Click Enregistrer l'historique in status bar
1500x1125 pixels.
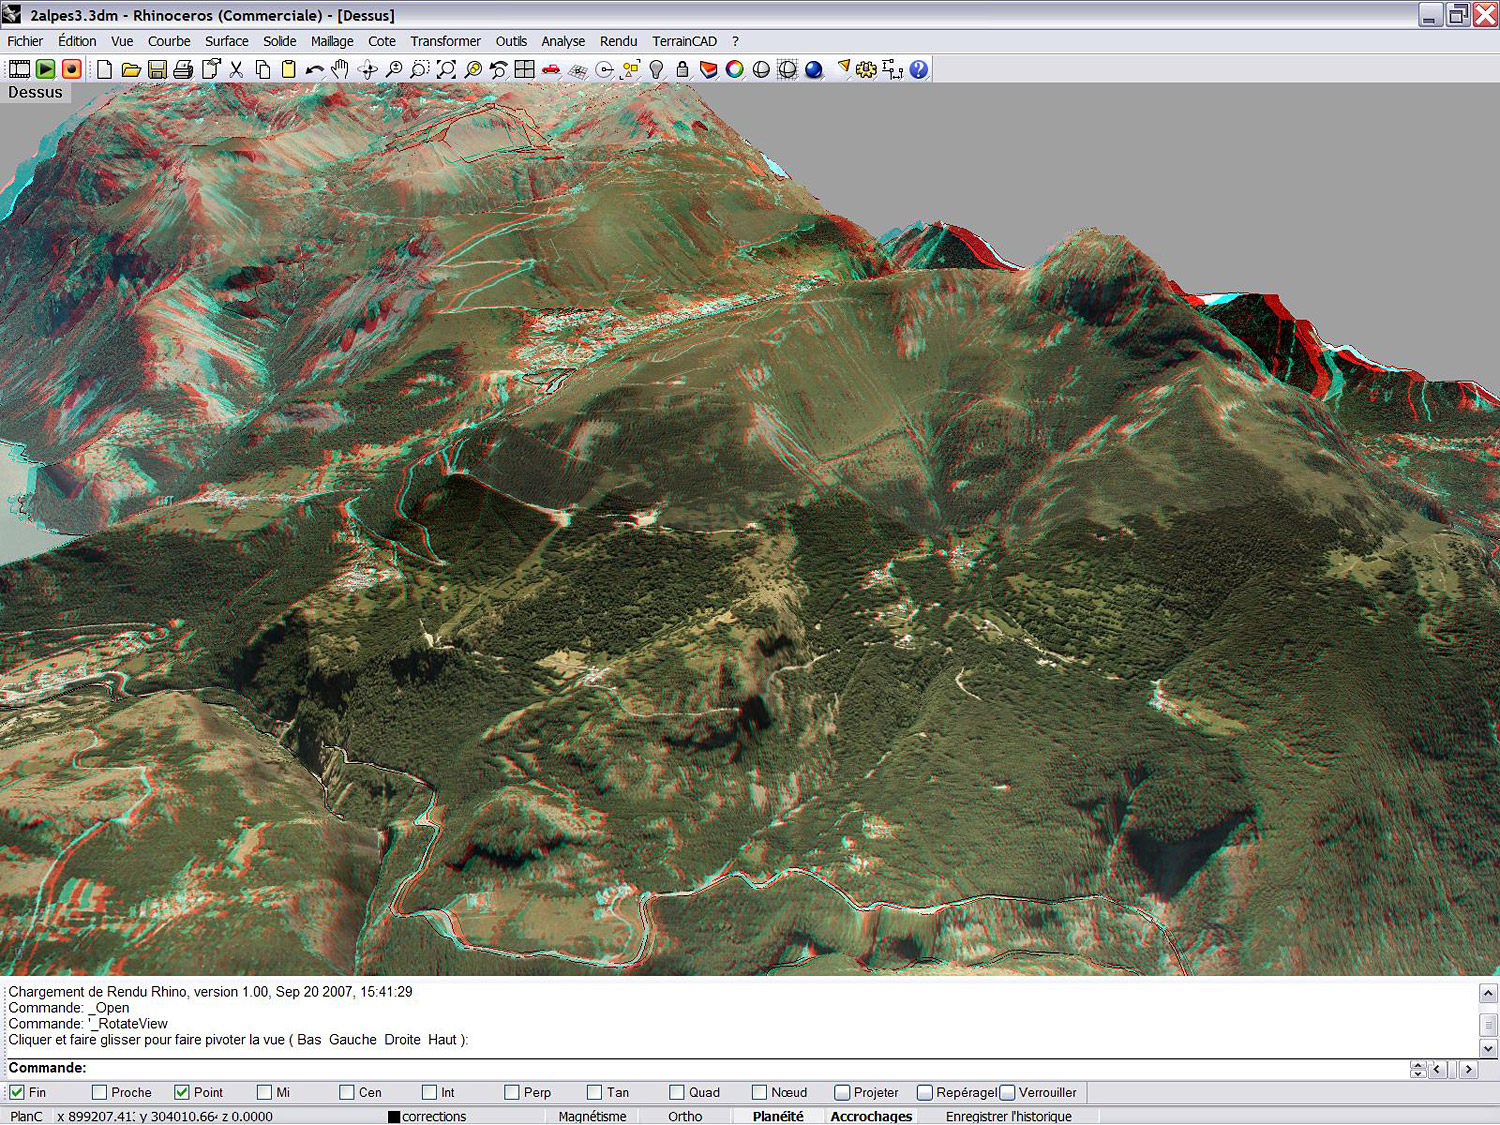point(1008,1116)
